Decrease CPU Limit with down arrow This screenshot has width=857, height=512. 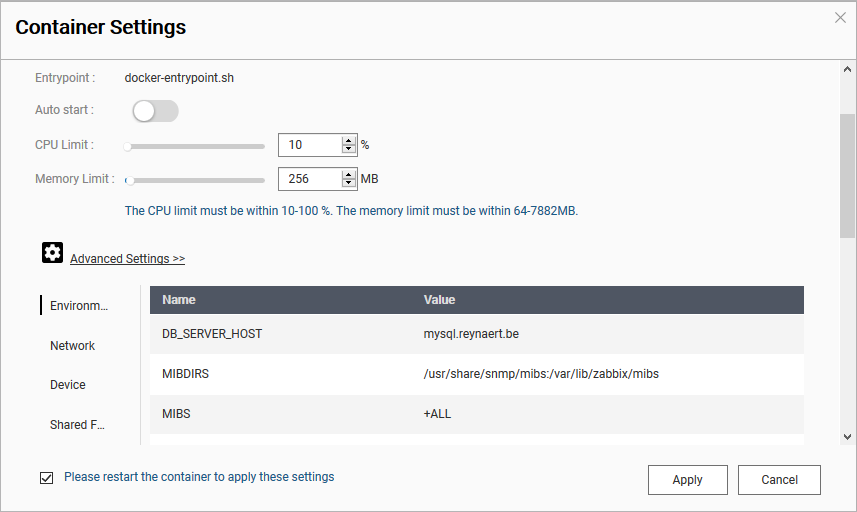(x=349, y=149)
